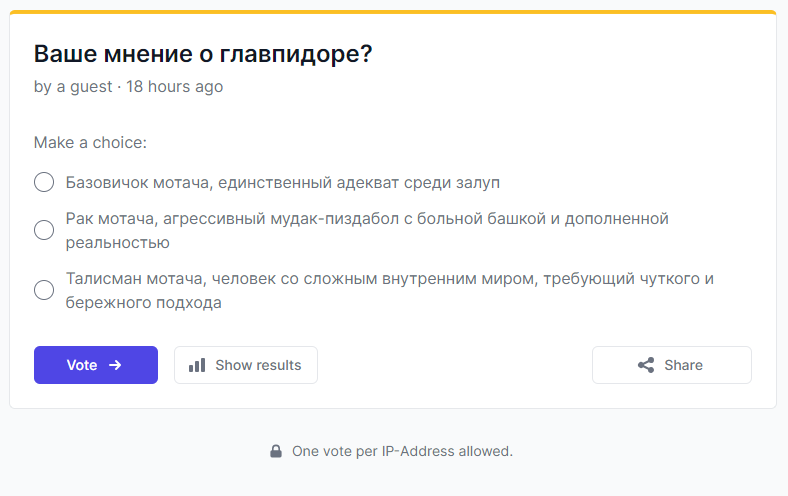Submit the poll with the Vote button
The image size is (788, 496).
click(96, 365)
